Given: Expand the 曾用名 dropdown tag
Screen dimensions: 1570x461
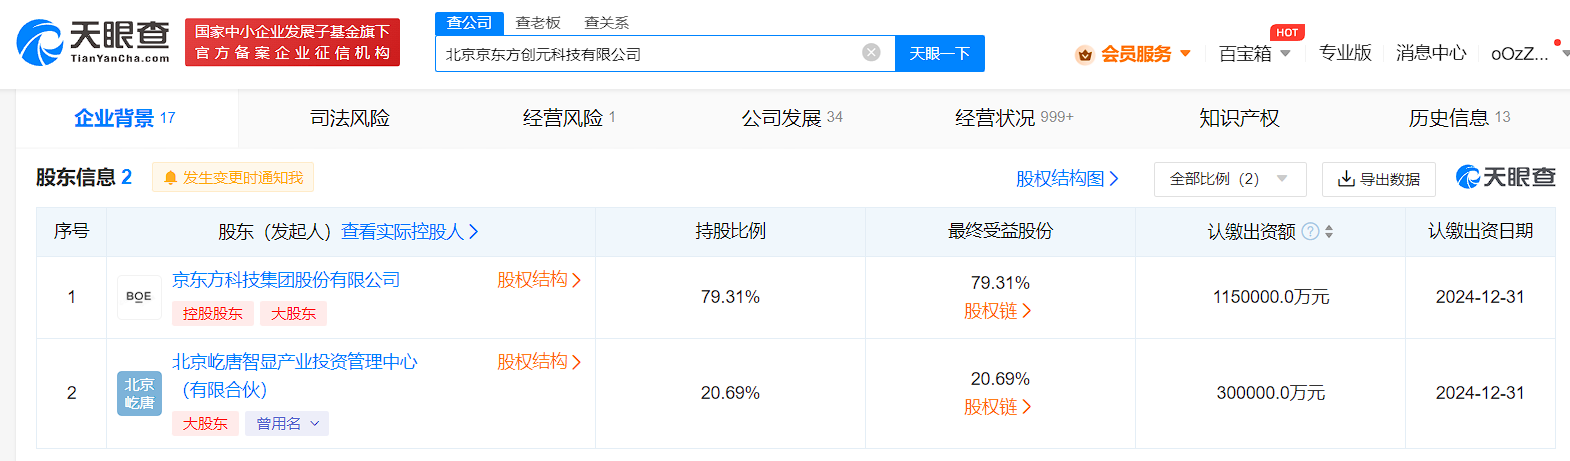Looking at the screenshot, I should point(288,424).
